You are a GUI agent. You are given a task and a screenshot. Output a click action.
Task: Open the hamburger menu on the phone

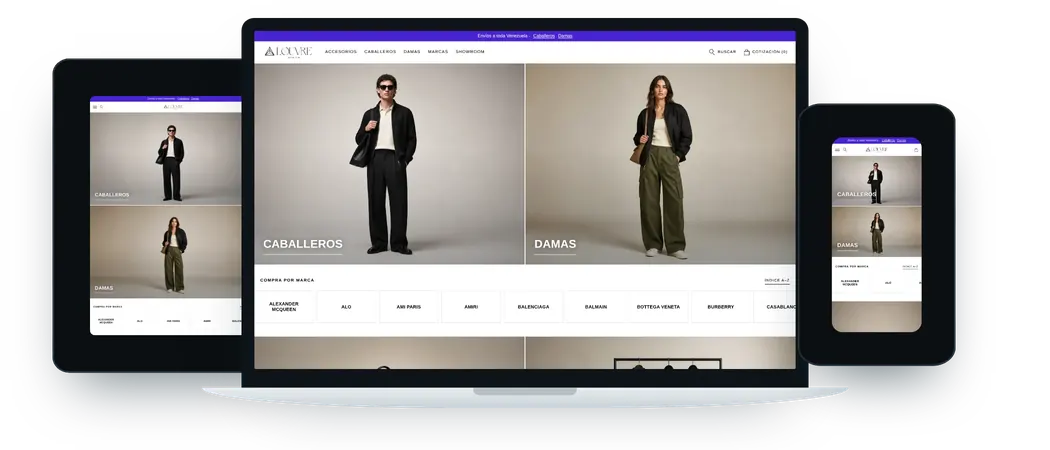coord(837,150)
